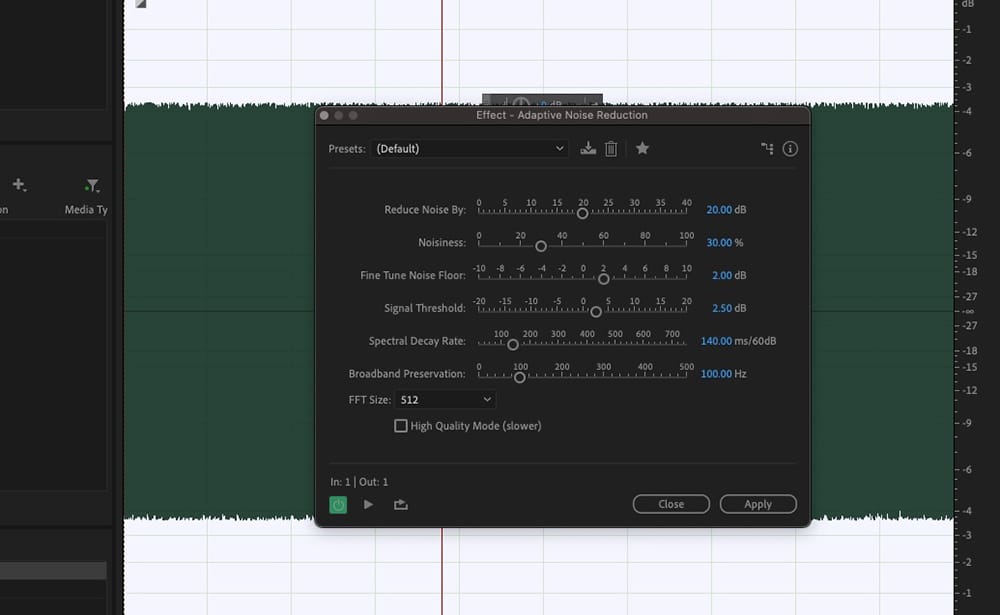Viewport: 1000px width, 615px height.
Task: Delete the selected preset using trash icon
Action: [x=611, y=149]
